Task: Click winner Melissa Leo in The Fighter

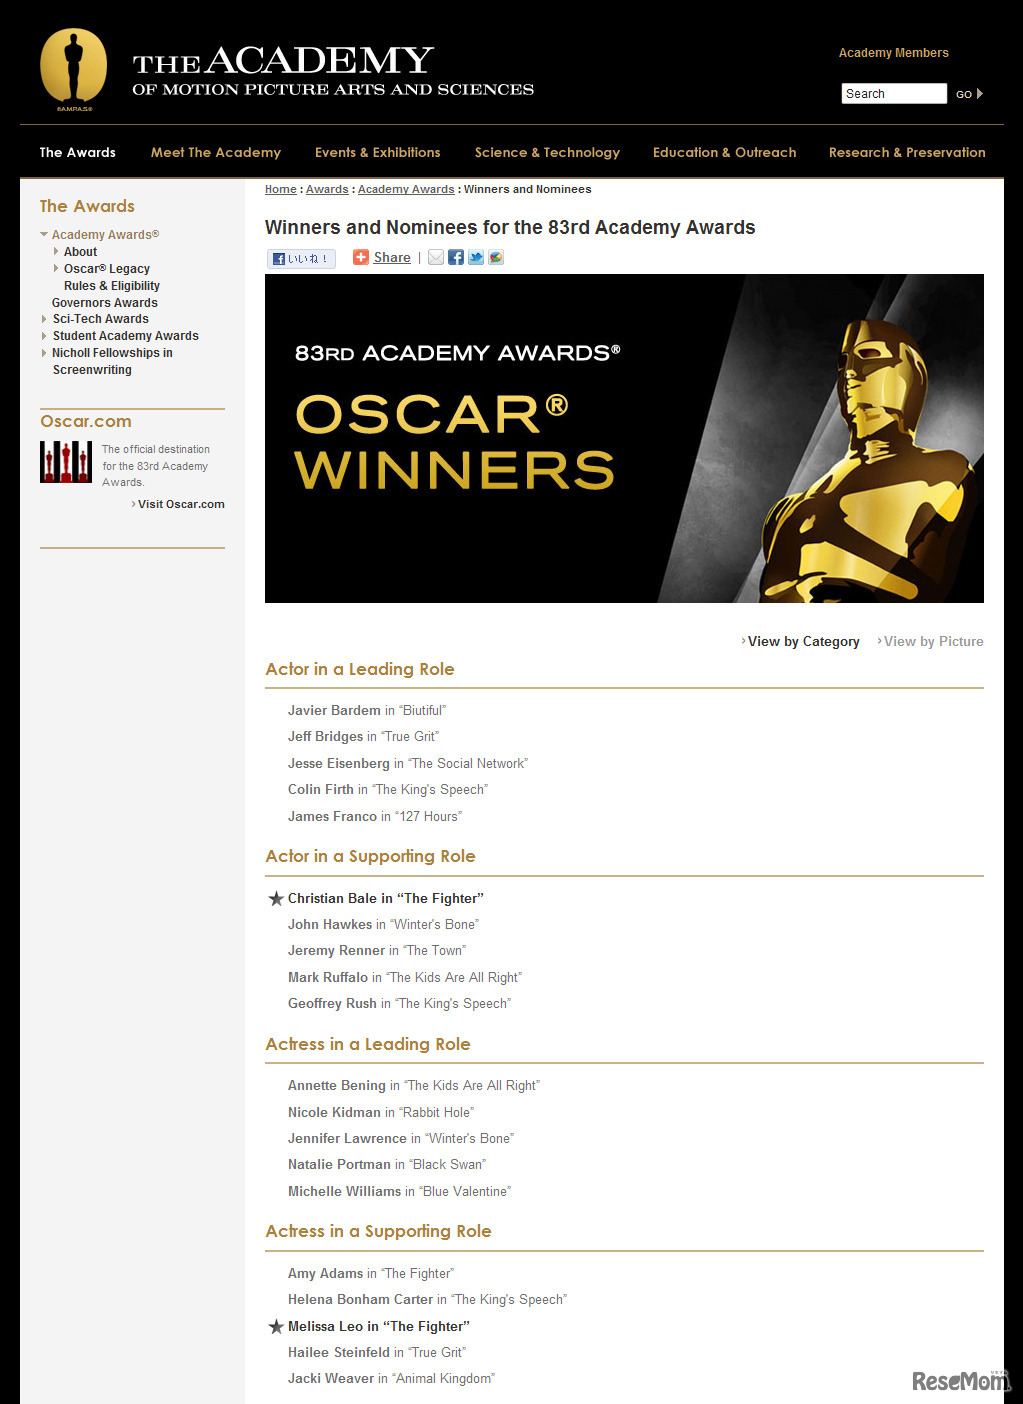Action: 379,1326
